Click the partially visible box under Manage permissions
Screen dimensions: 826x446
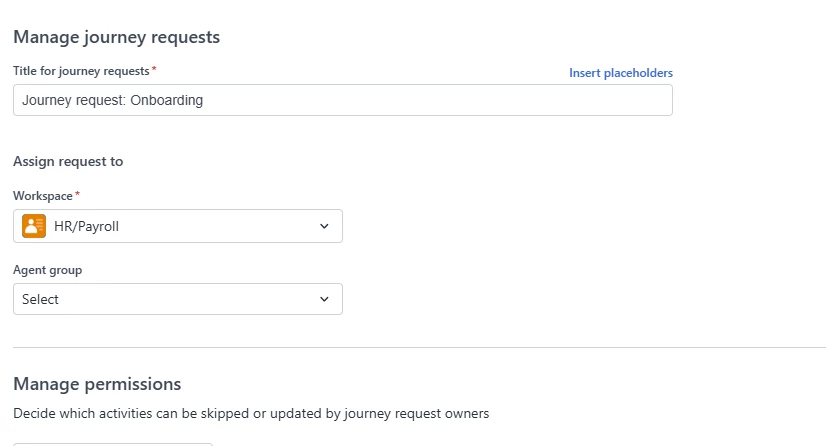pyautogui.click(x=112, y=443)
